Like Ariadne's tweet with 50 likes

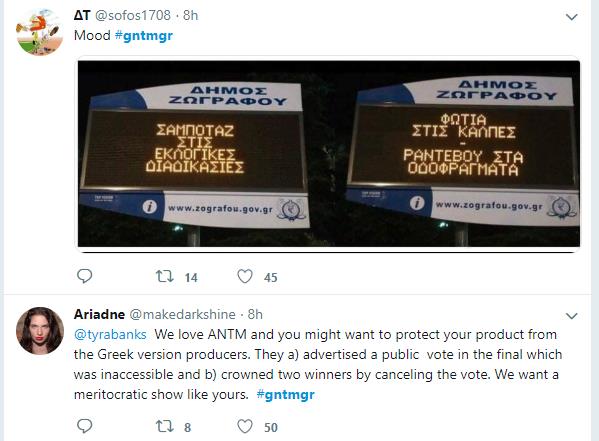coord(245,426)
